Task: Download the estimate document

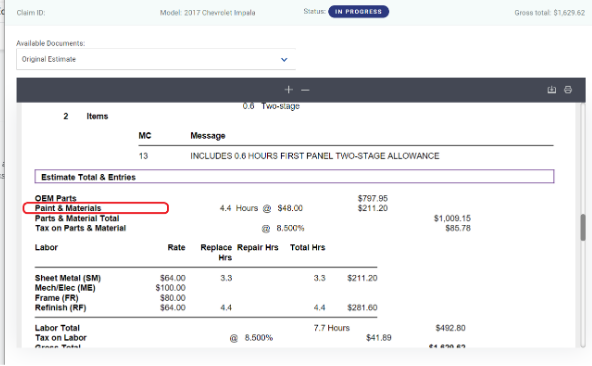Action: pyautogui.click(x=552, y=90)
